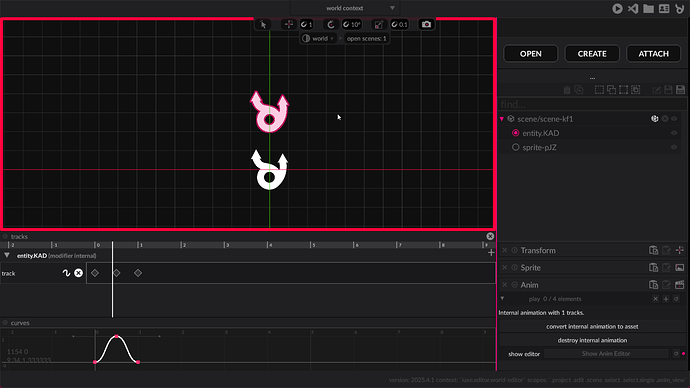Click the camera screenshot icon
The width and height of the screenshot is (690, 388).
(426, 25)
